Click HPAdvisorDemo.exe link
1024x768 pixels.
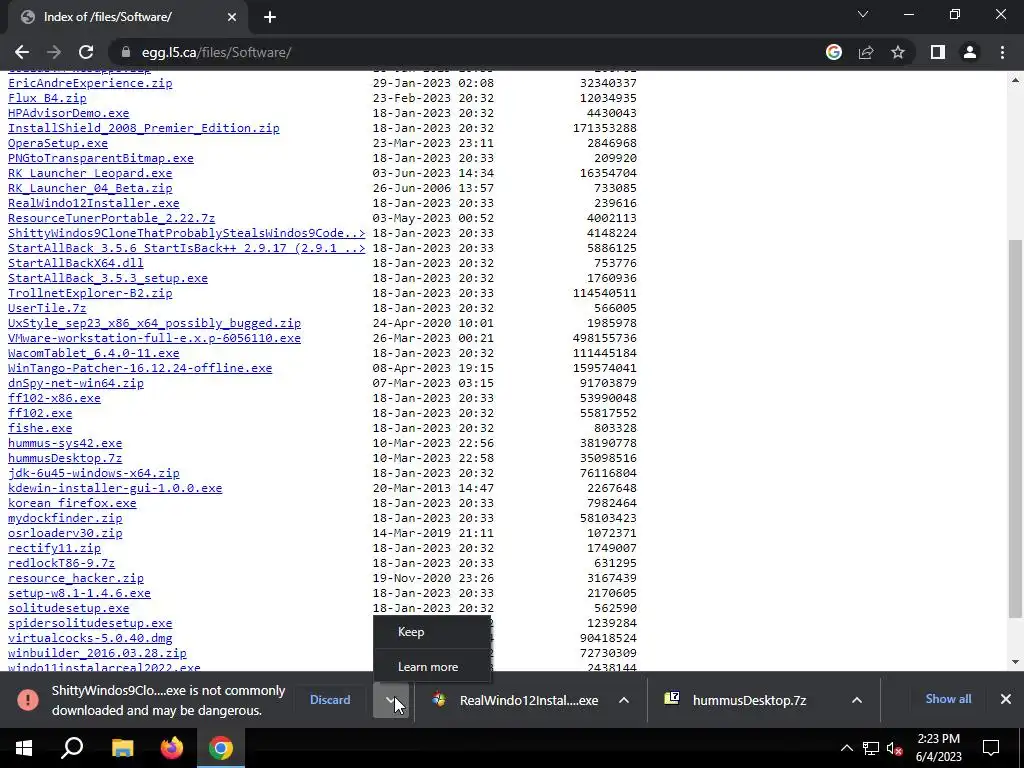click(x=69, y=113)
